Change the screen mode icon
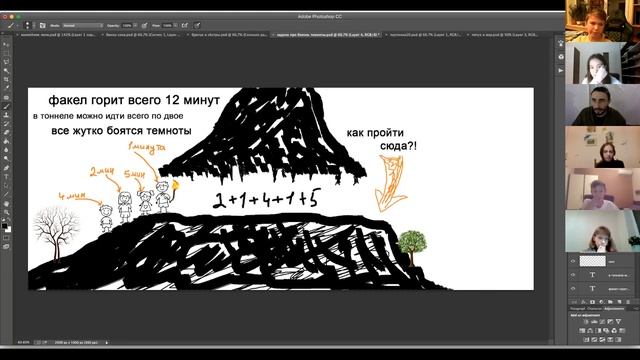The image size is (640, 360). [x=6, y=247]
